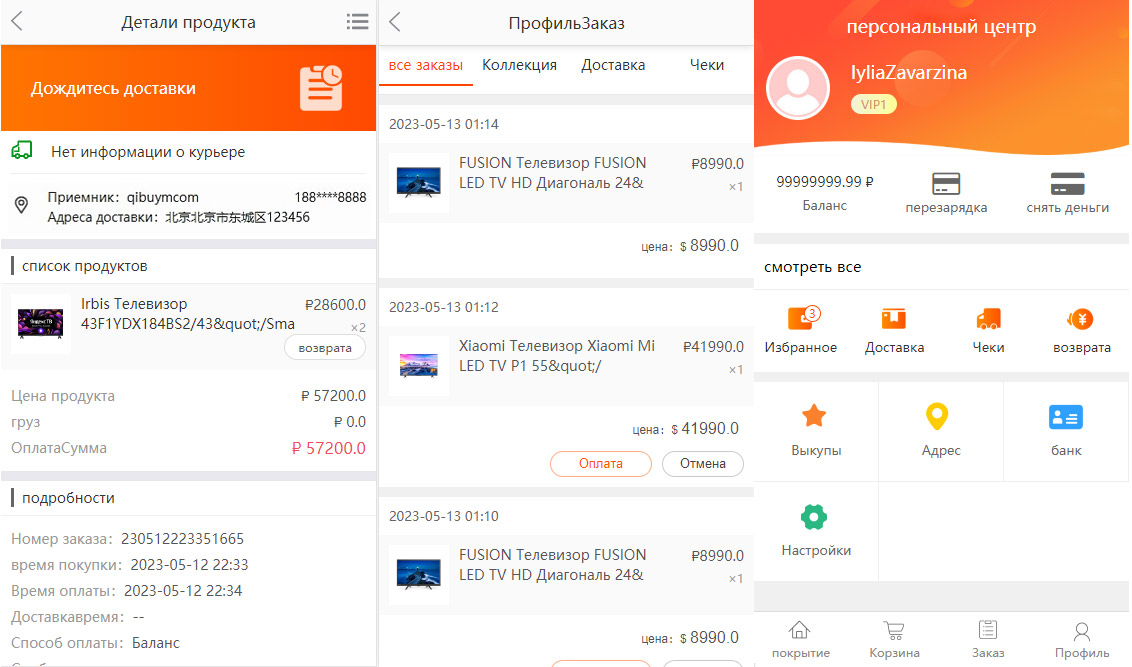The width and height of the screenshot is (1132, 667).
Task: Click the Способ оплаты: Баланс row
Action: pos(95,642)
